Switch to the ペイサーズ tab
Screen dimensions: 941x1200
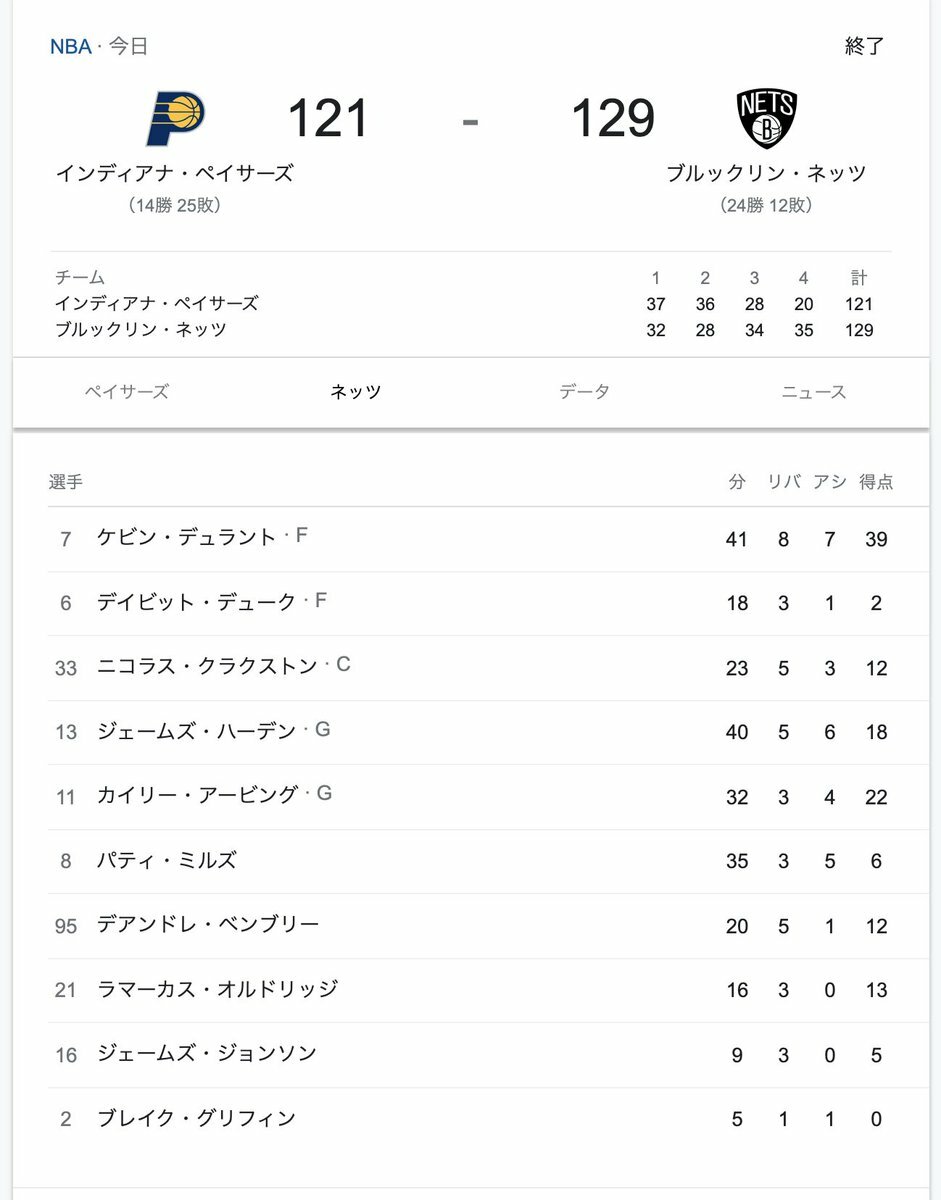click(x=127, y=392)
